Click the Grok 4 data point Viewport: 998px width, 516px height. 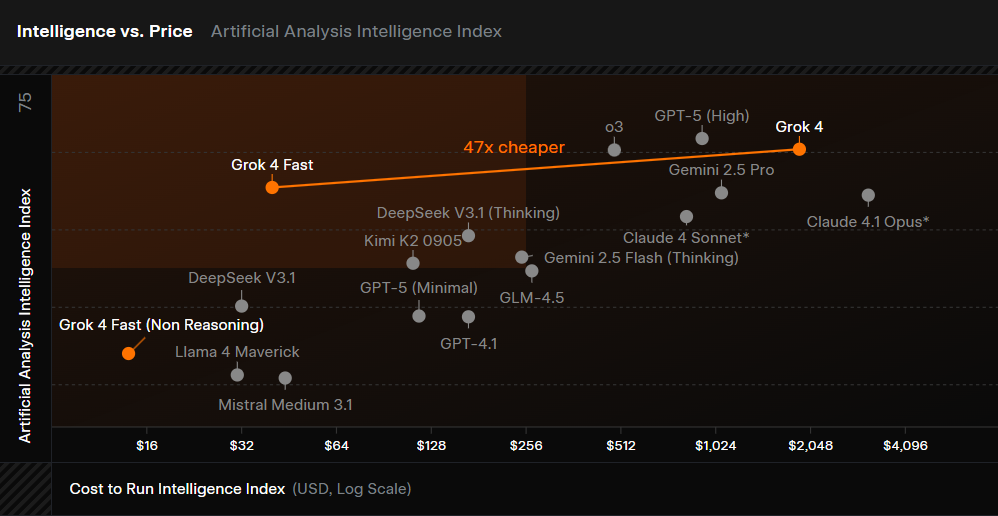tap(799, 149)
